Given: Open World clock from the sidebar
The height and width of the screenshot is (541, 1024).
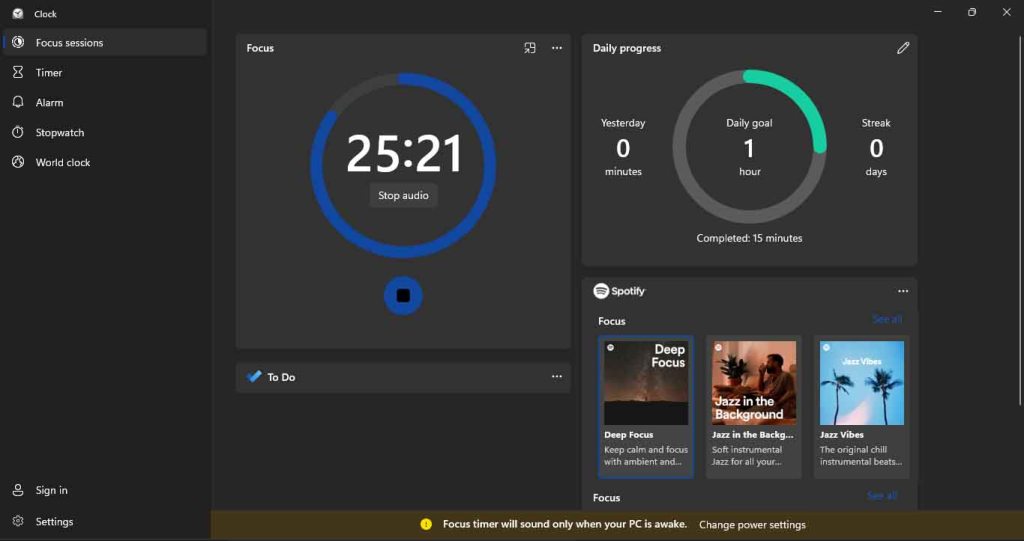Looking at the screenshot, I should point(104,162).
